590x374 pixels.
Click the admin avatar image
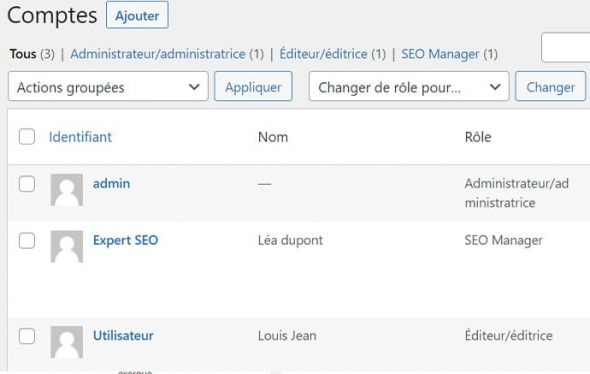click(x=67, y=190)
